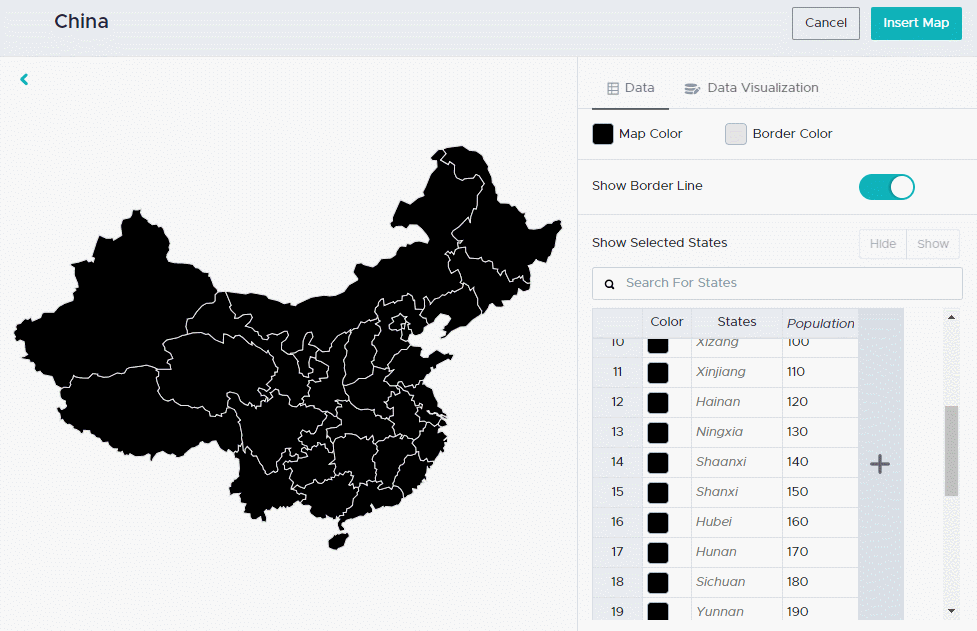This screenshot has height=631, width=977.
Task: Focus the Search For States field
Action: point(777,283)
